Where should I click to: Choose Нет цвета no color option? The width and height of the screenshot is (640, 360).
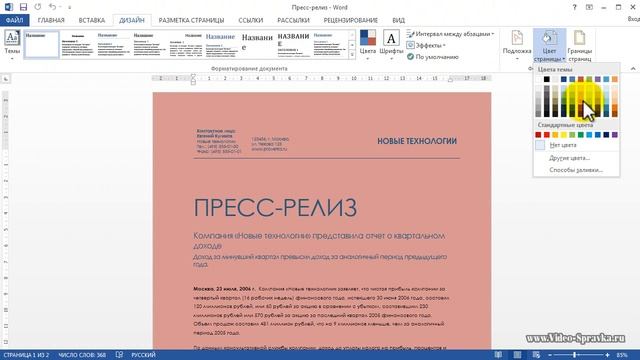click(x=576, y=145)
